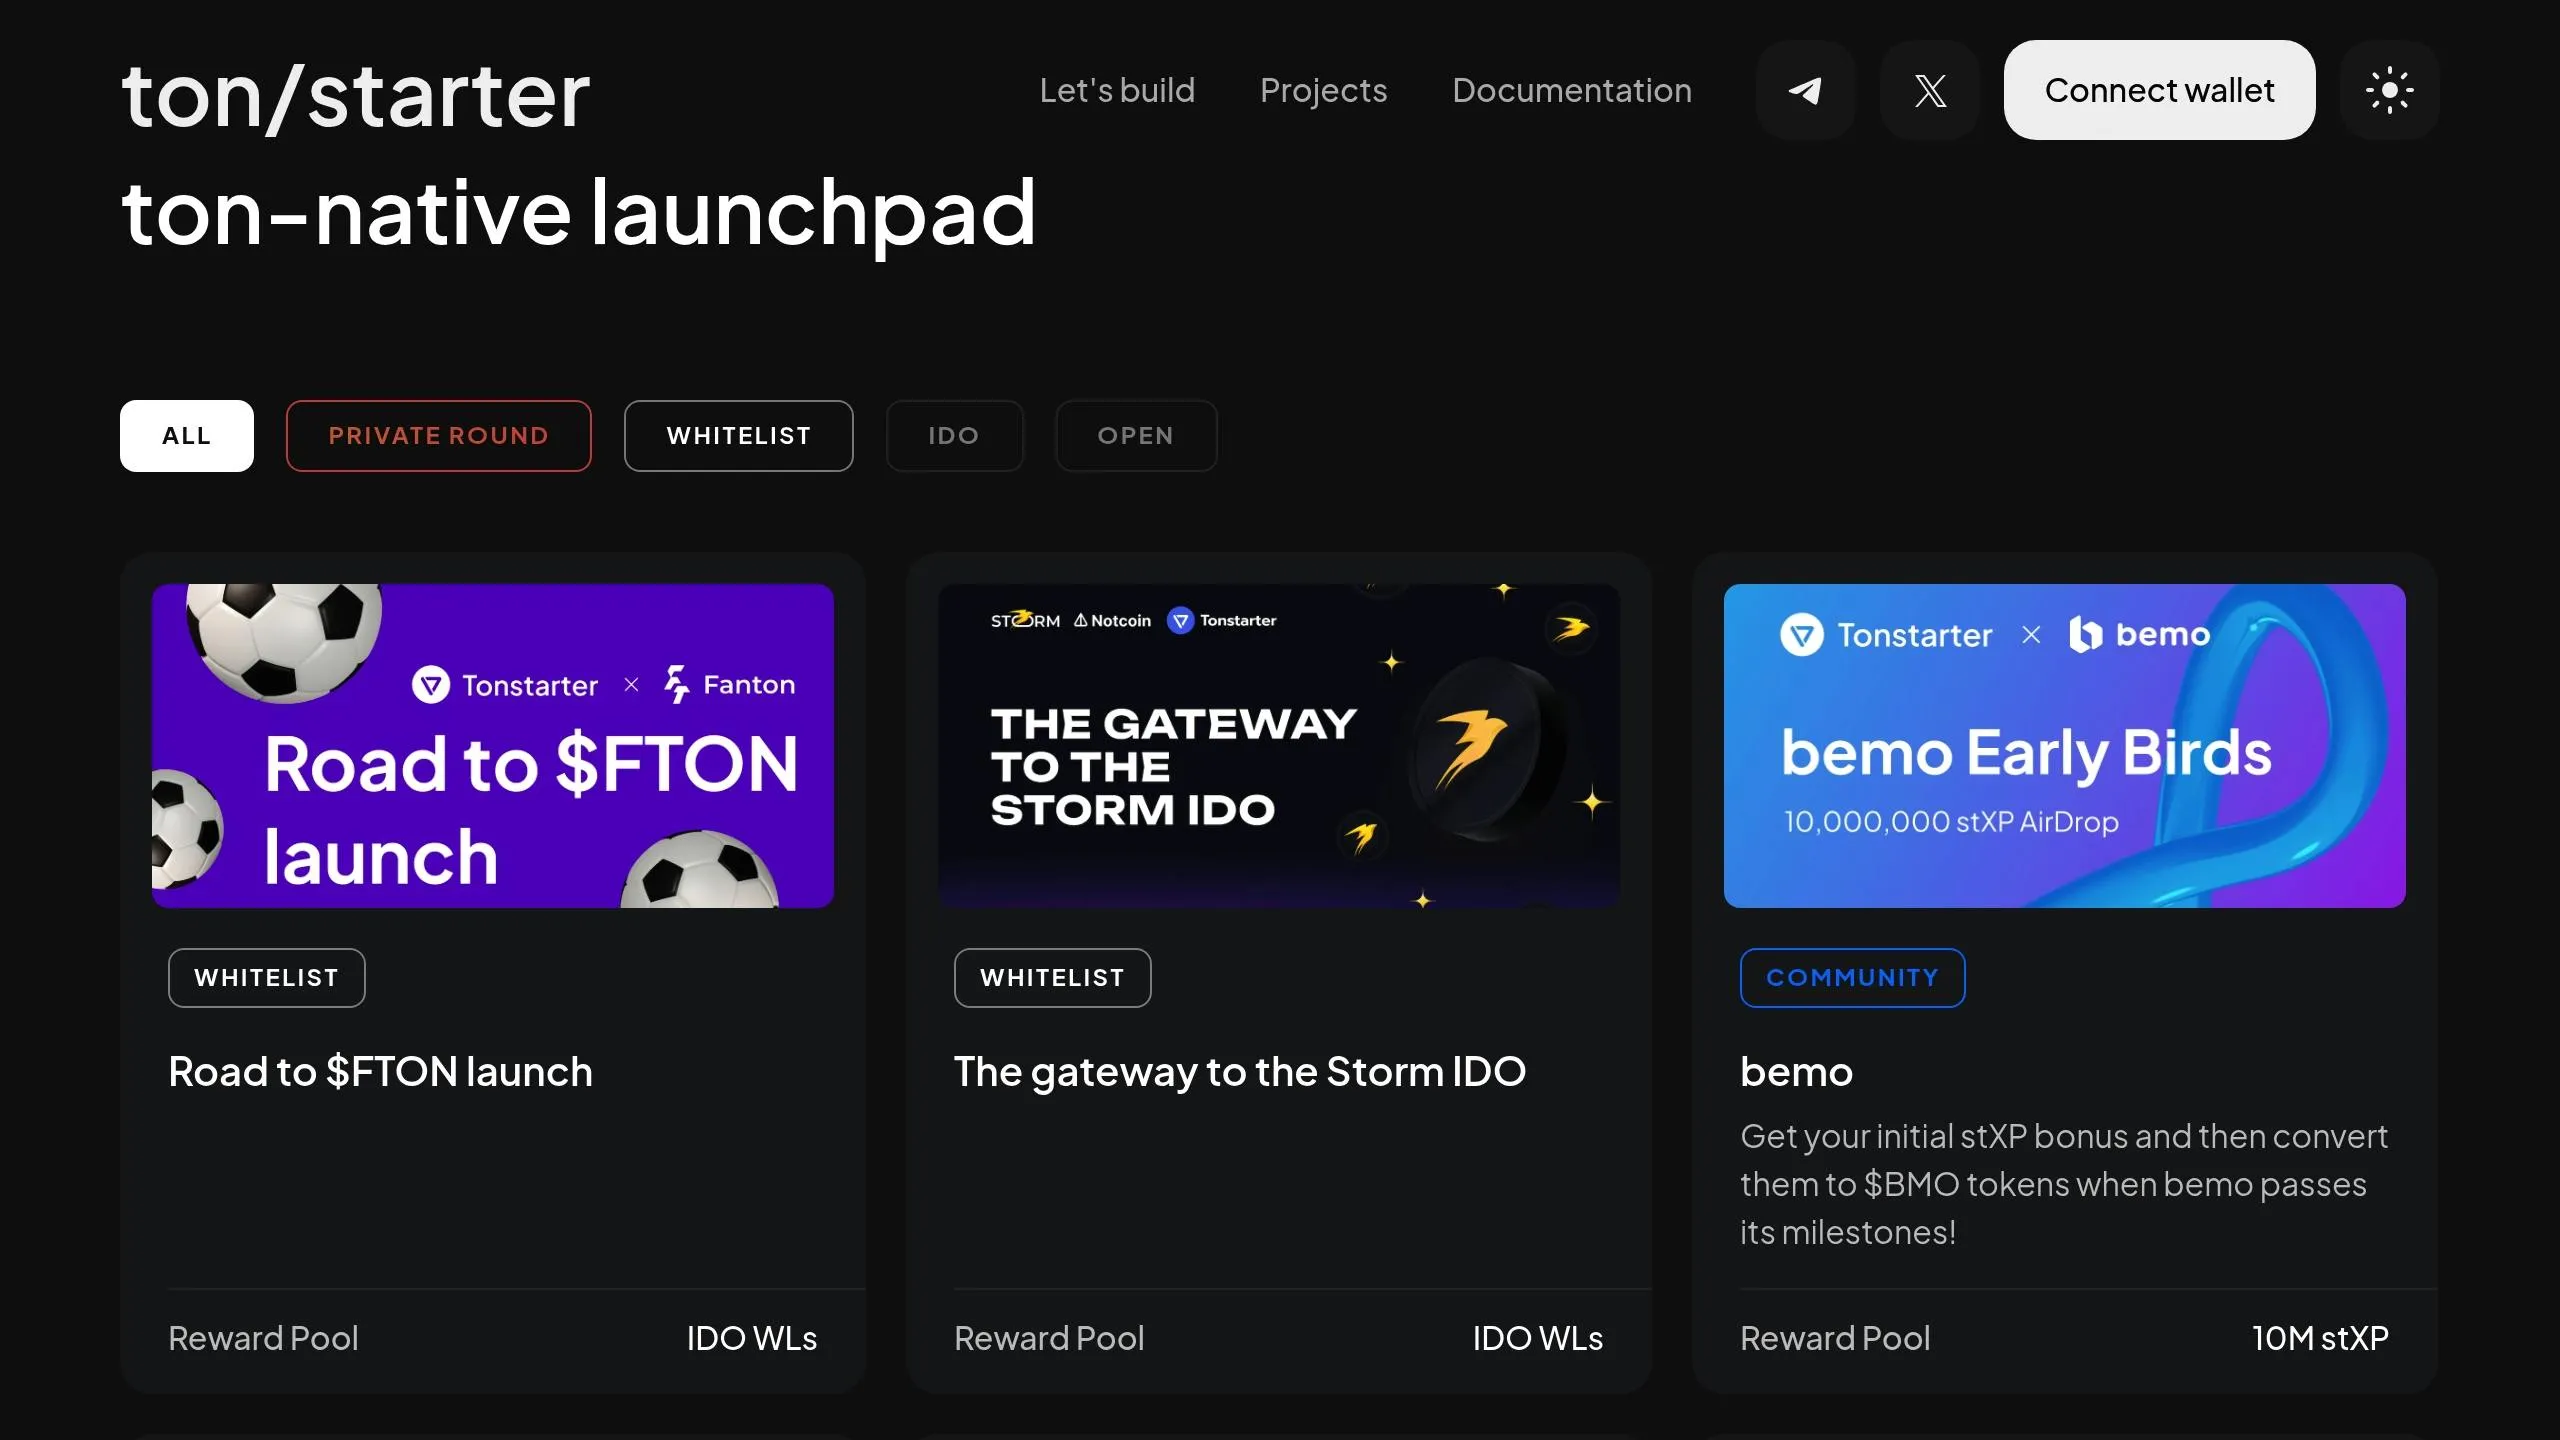
Task: Open the Telegram channel icon
Action: click(1805, 90)
